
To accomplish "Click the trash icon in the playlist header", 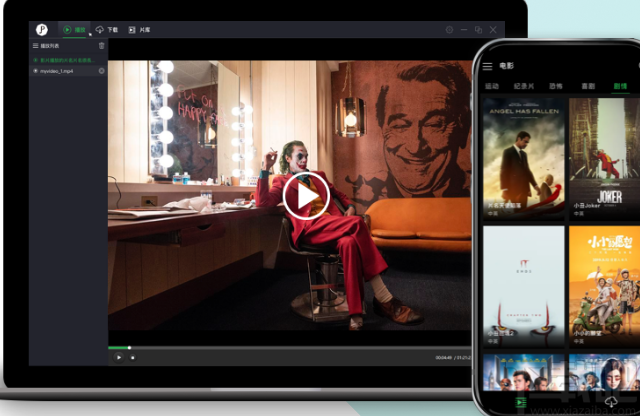I will coord(101,46).
